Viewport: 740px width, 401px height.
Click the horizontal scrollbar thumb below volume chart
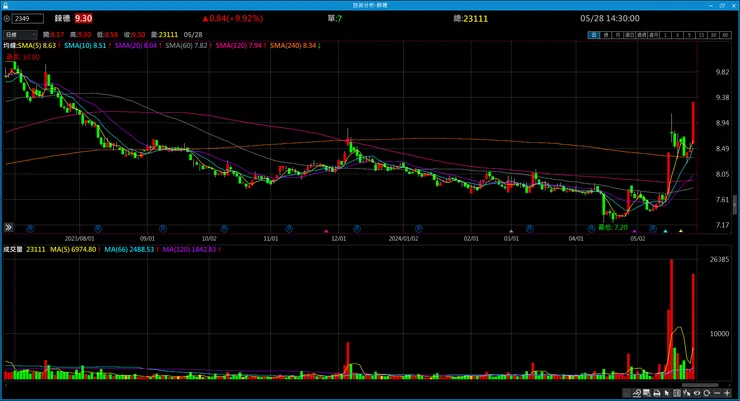pos(699,385)
